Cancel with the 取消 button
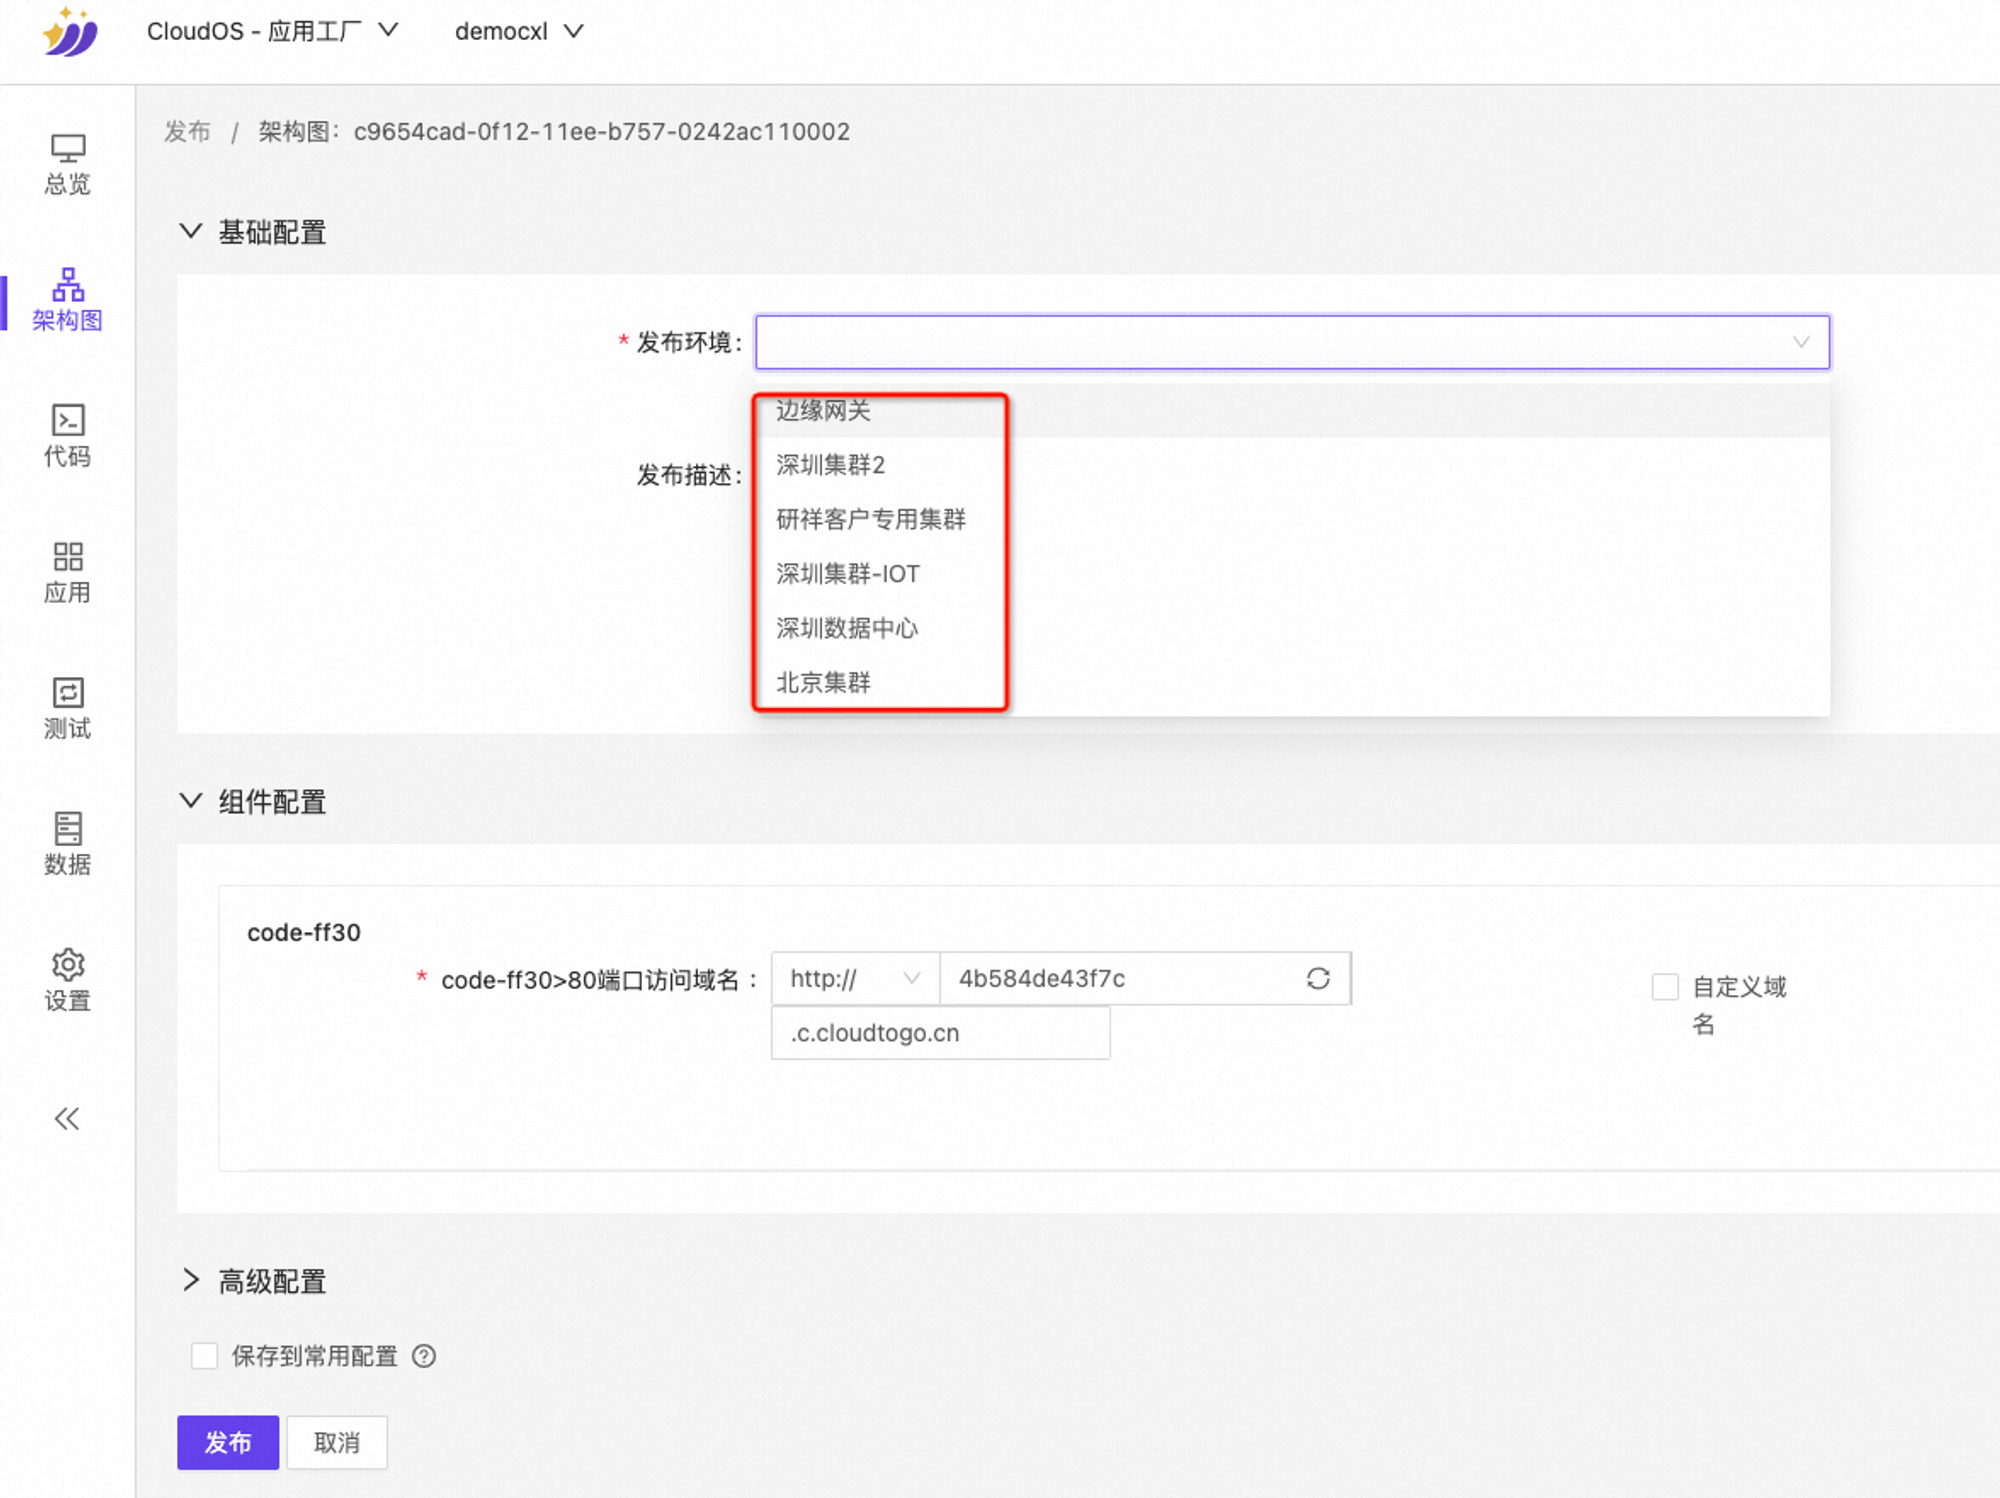The width and height of the screenshot is (2000, 1498). point(336,1442)
